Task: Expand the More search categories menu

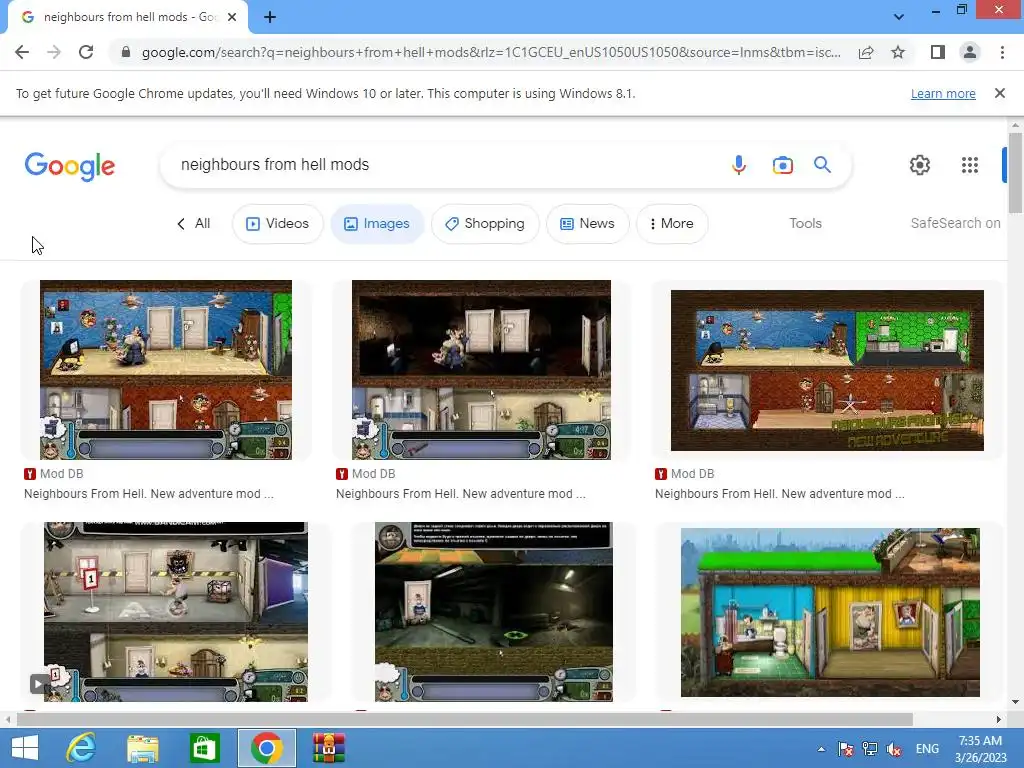Action: [x=672, y=223]
